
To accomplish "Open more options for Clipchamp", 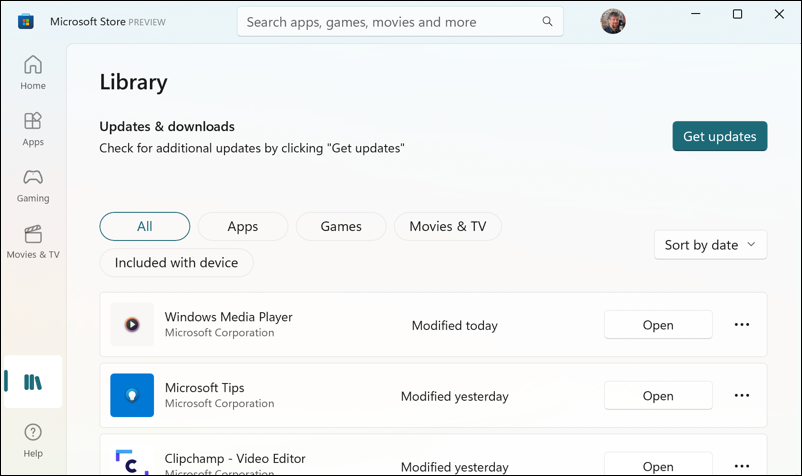I will click(742, 466).
